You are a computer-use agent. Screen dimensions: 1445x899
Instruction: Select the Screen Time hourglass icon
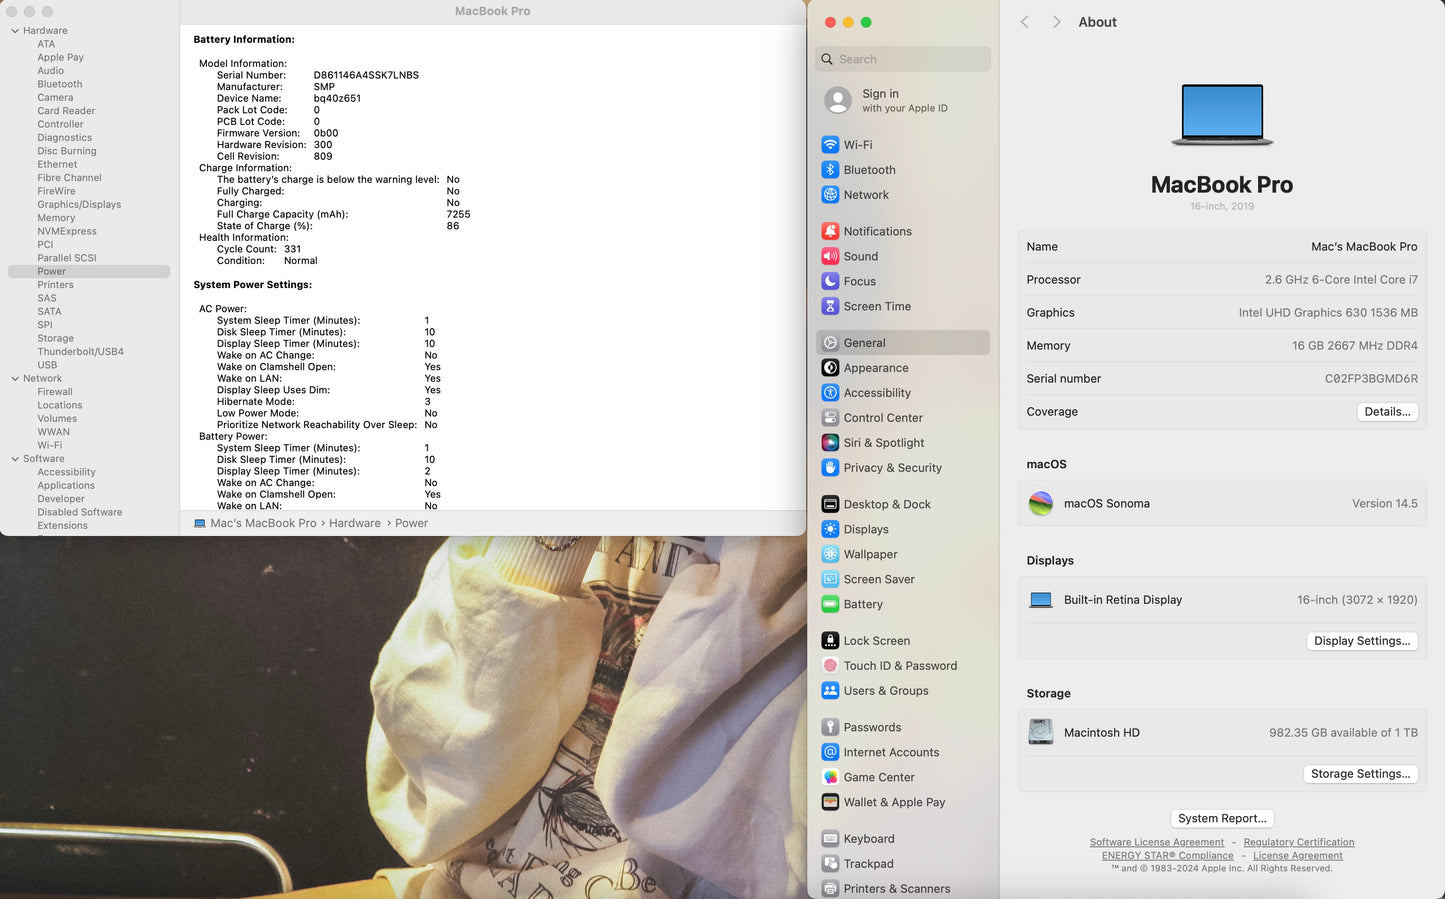(830, 307)
